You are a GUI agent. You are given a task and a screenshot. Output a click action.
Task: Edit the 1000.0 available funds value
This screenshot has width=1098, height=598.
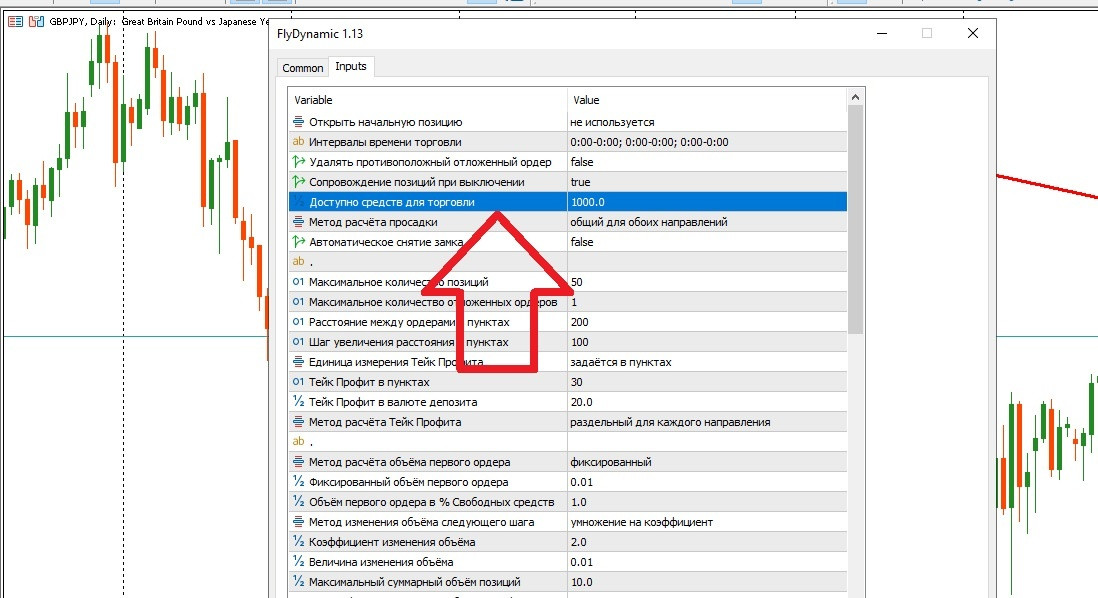pyautogui.click(x=707, y=202)
